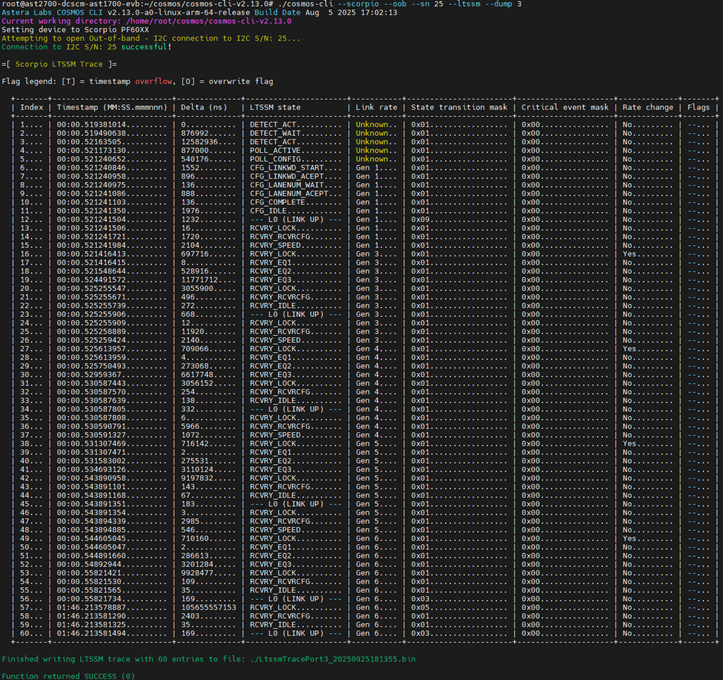This screenshot has width=723, height=680.
Task: Click the Link rate column header
Action: [x=376, y=107]
